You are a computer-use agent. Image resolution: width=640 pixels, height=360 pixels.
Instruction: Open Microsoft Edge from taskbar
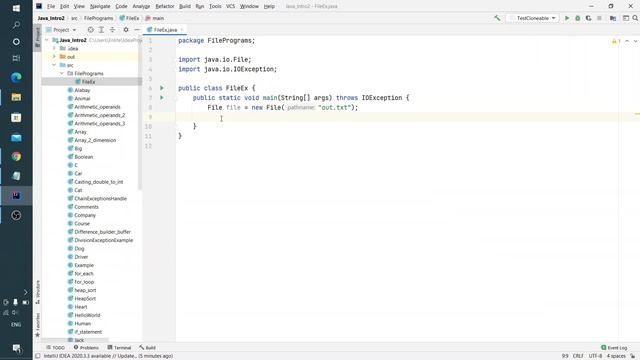16,77
